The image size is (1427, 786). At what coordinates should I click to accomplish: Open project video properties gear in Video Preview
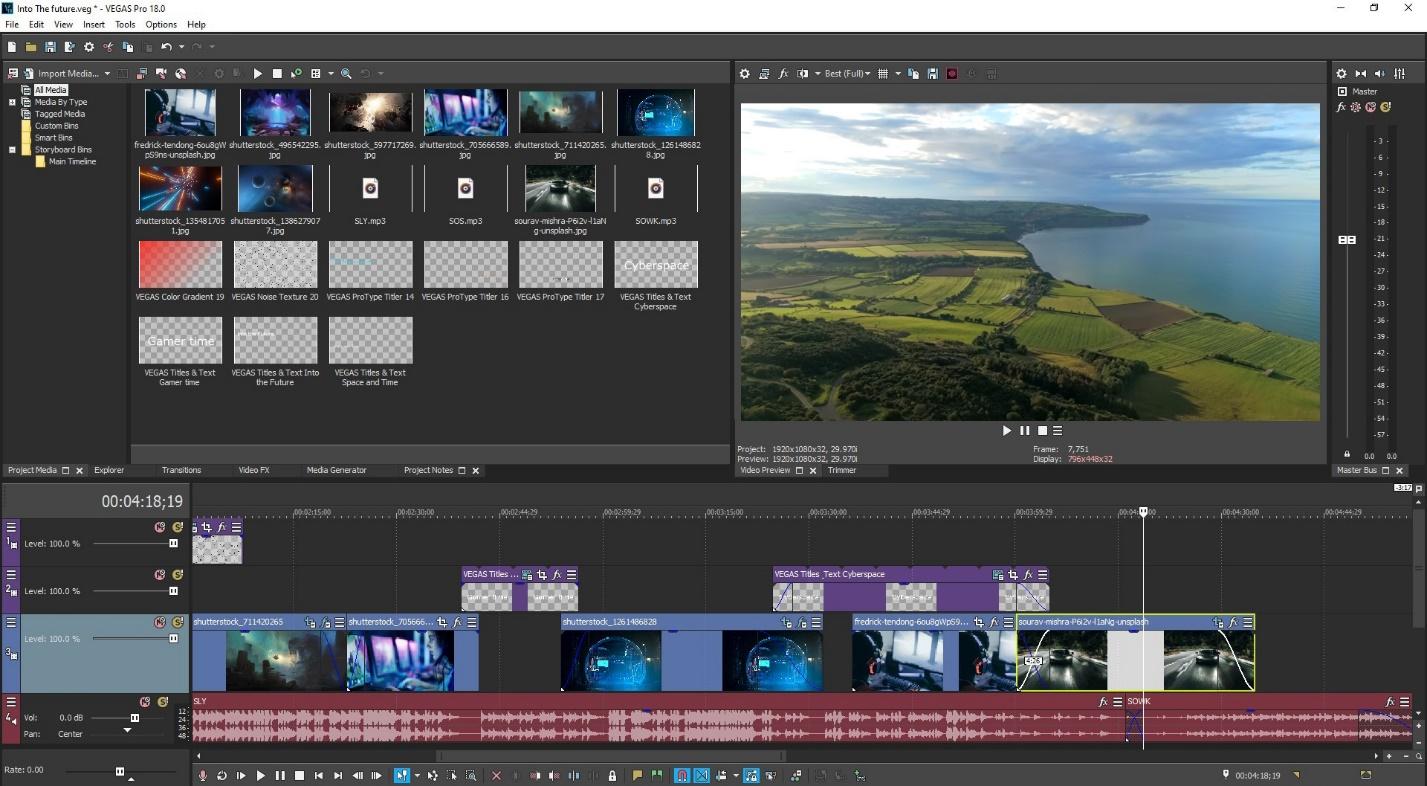pos(745,73)
